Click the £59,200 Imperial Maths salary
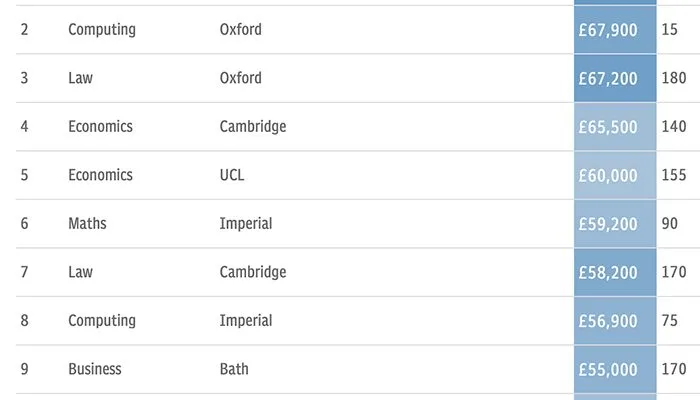Viewport: 700px width, 400px height. [x=615, y=224]
